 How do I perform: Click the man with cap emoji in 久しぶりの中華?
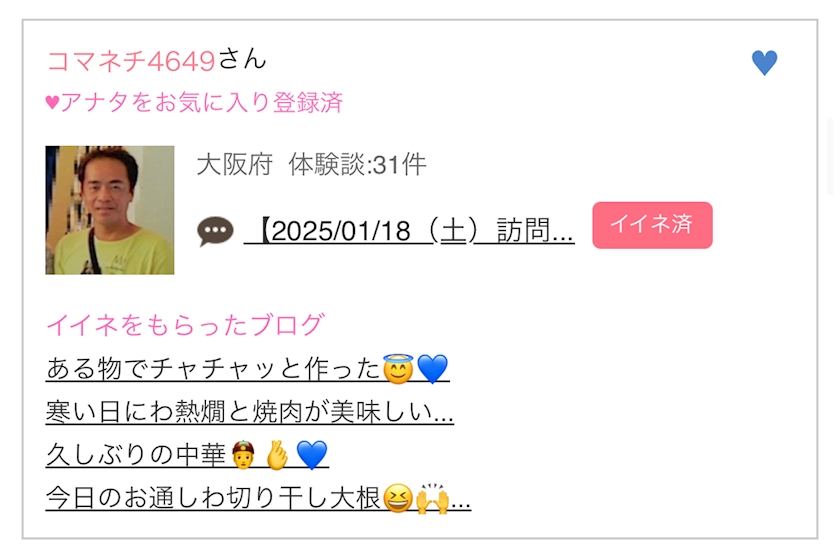(244, 455)
